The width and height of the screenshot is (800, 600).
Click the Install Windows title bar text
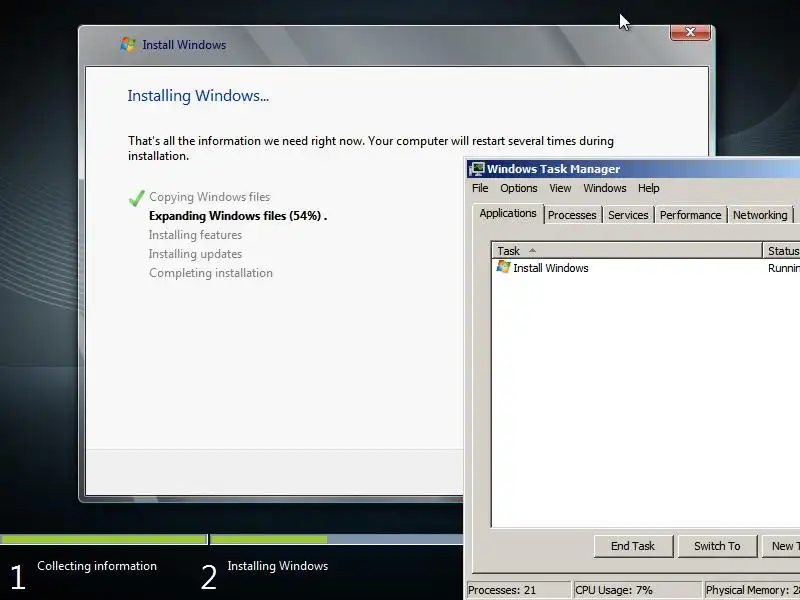pos(184,45)
